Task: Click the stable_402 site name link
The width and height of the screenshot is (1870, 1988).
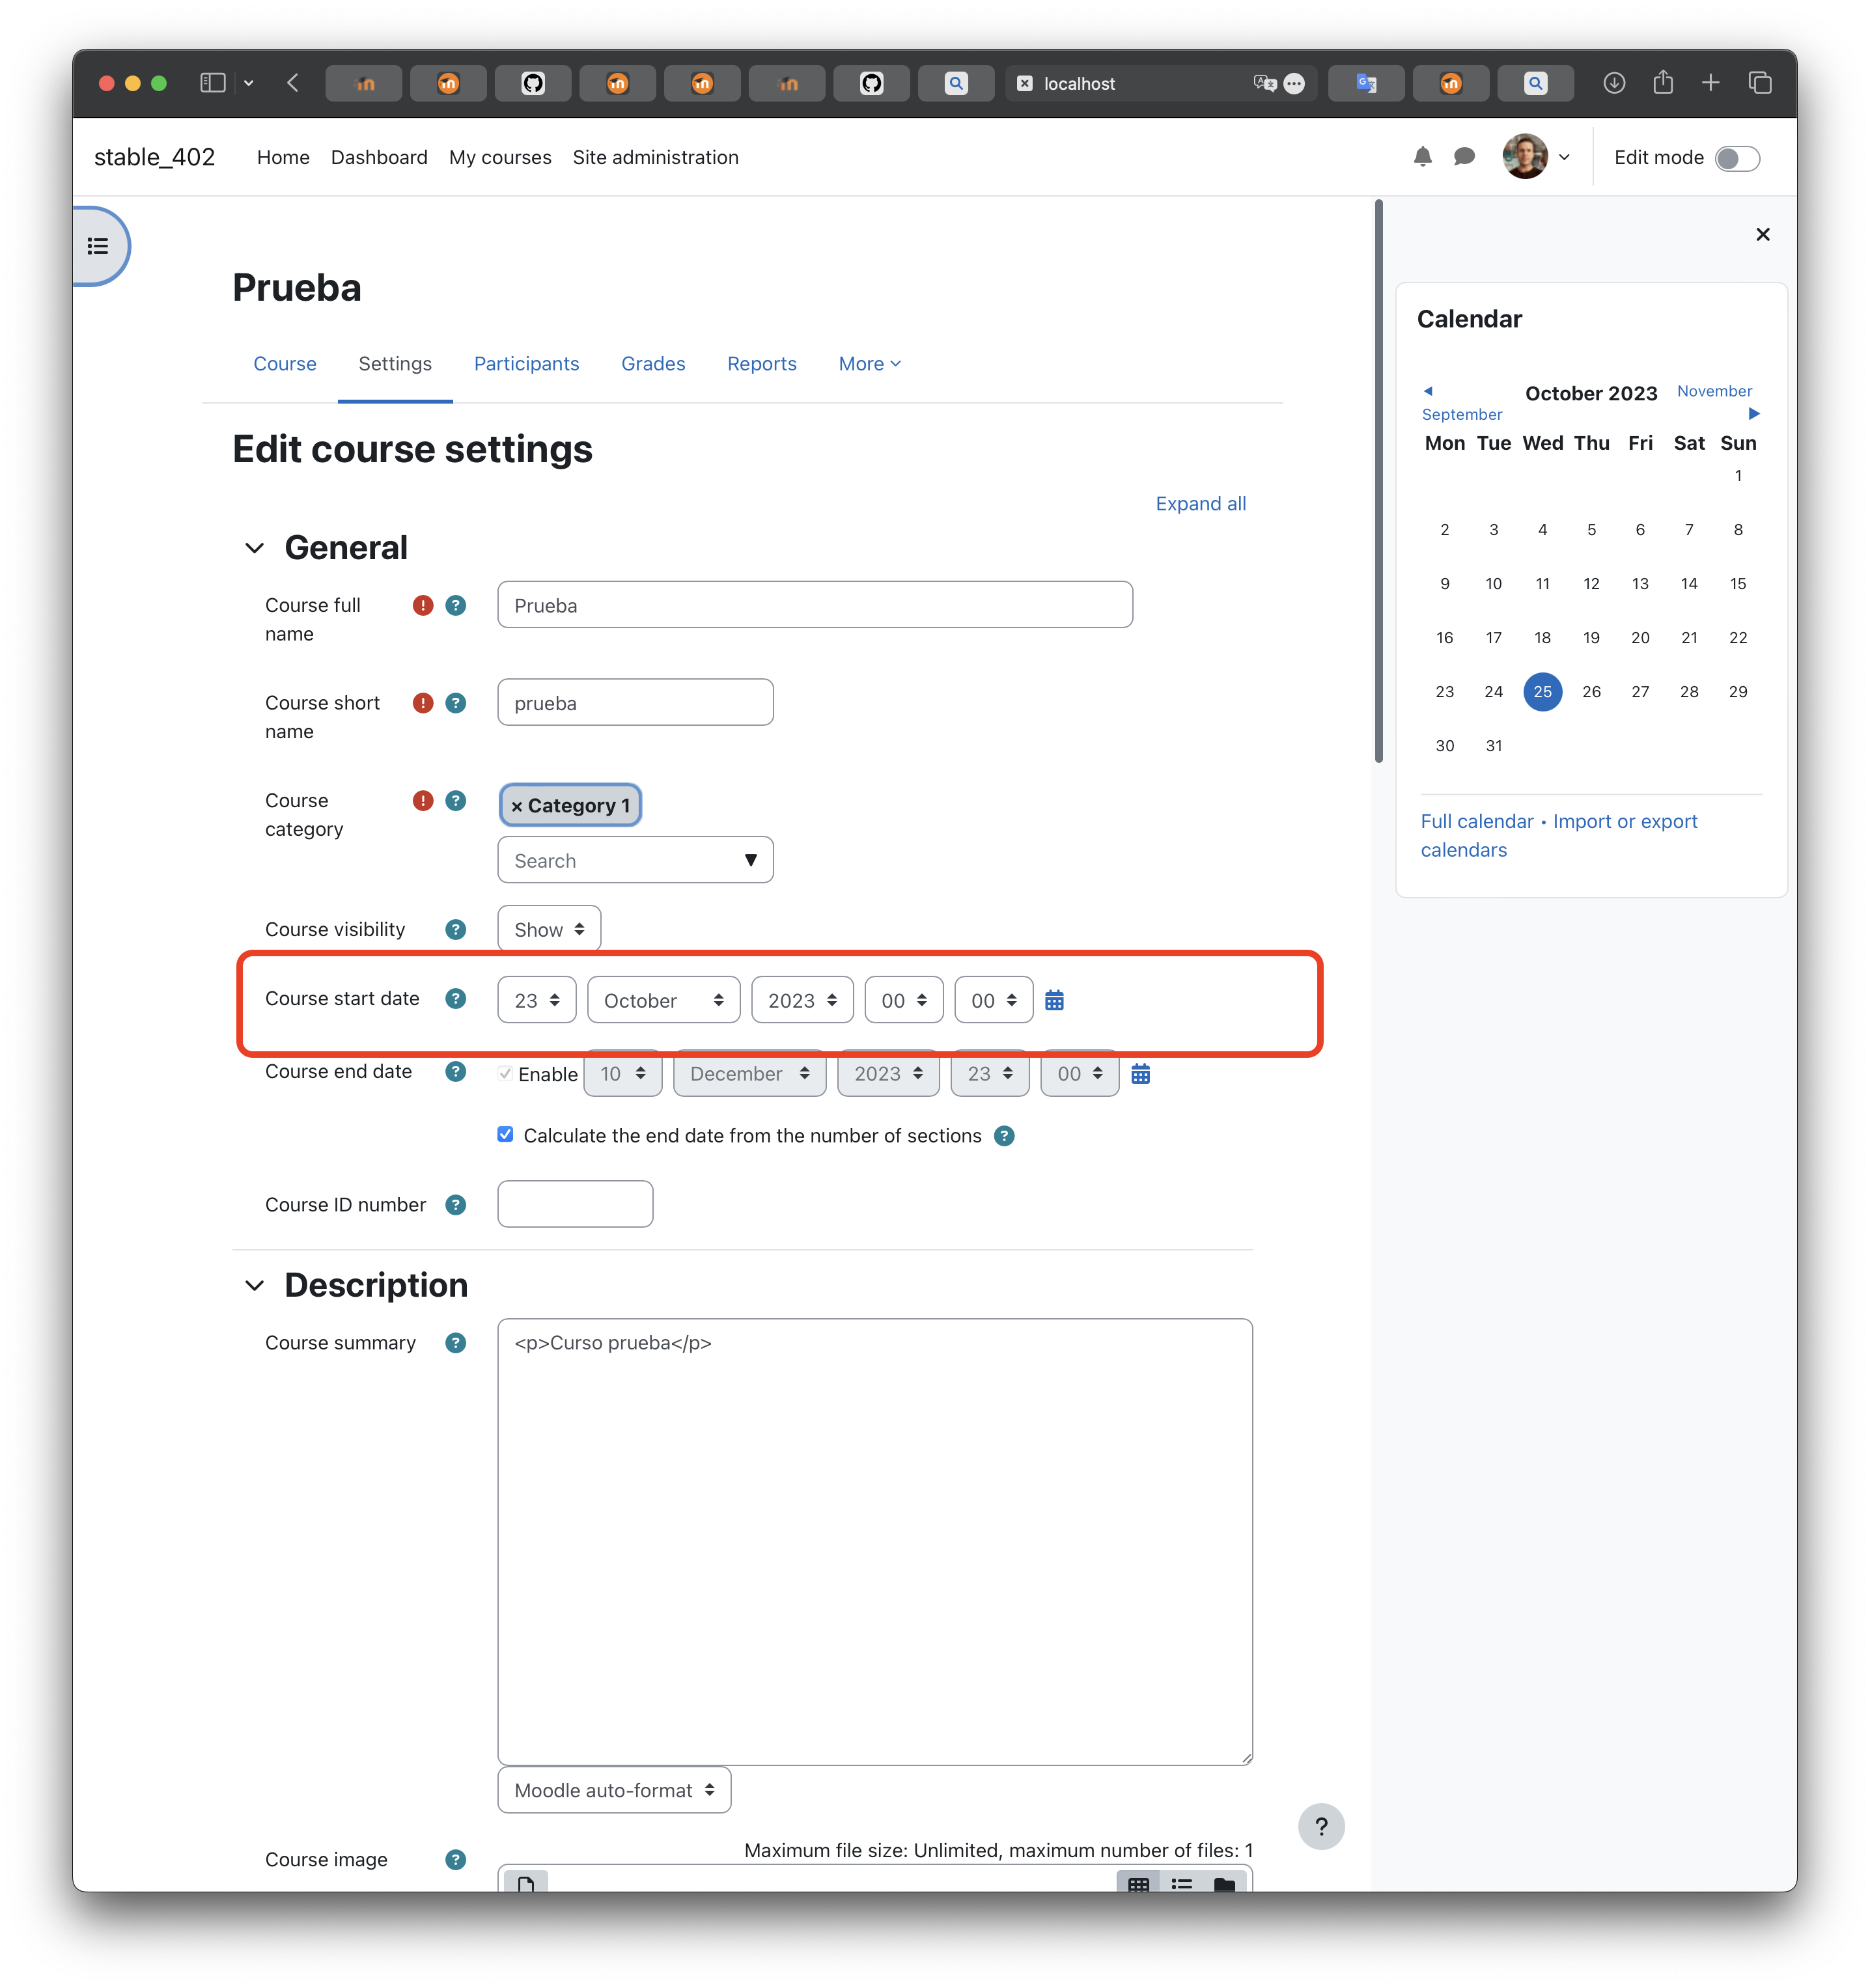Action: coord(154,157)
